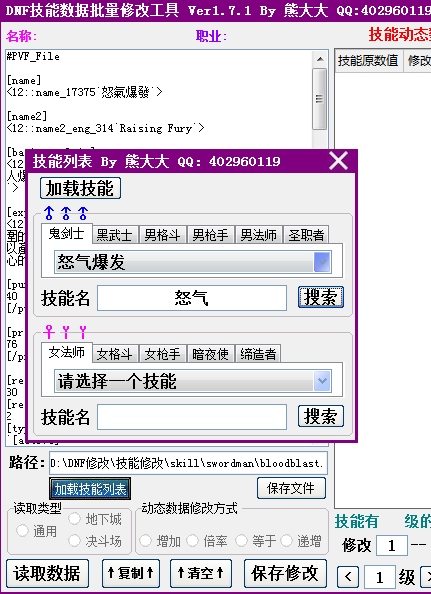Click the lower 搜索 button for female skills
Screen dimensions: 431x594
pos(321,416)
